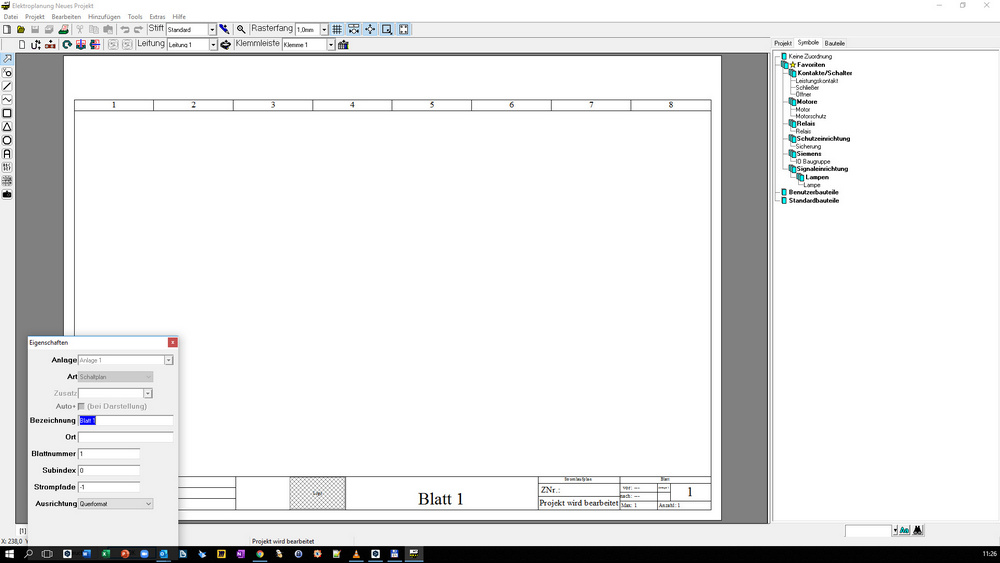
Task: Open the Stift dropdown list
Action: pyautogui.click(x=212, y=30)
